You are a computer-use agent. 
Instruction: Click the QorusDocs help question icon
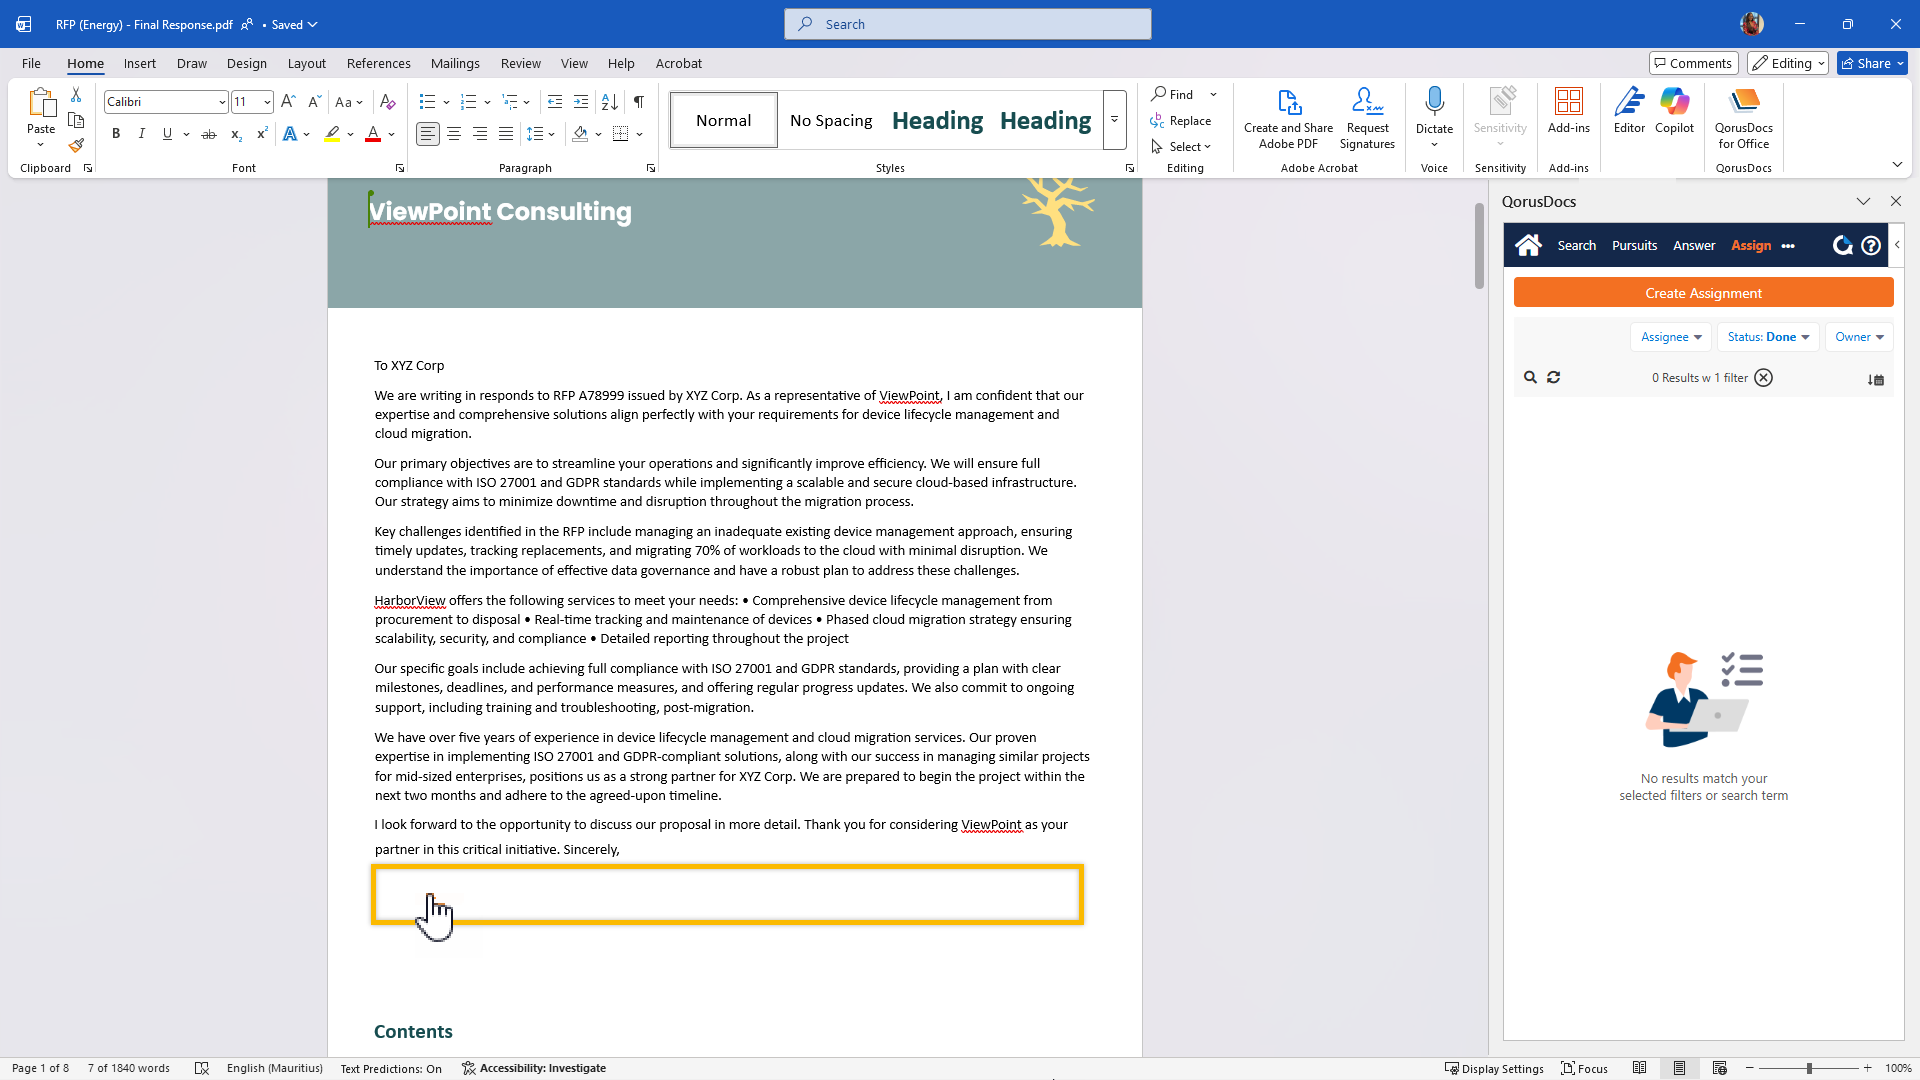[x=1871, y=245]
